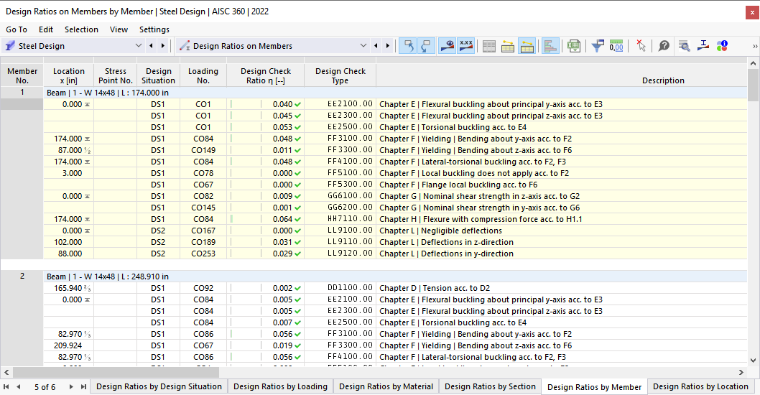This screenshot has width=760, height=395.
Task: Click the Member No. column header
Action: click(x=22, y=76)
